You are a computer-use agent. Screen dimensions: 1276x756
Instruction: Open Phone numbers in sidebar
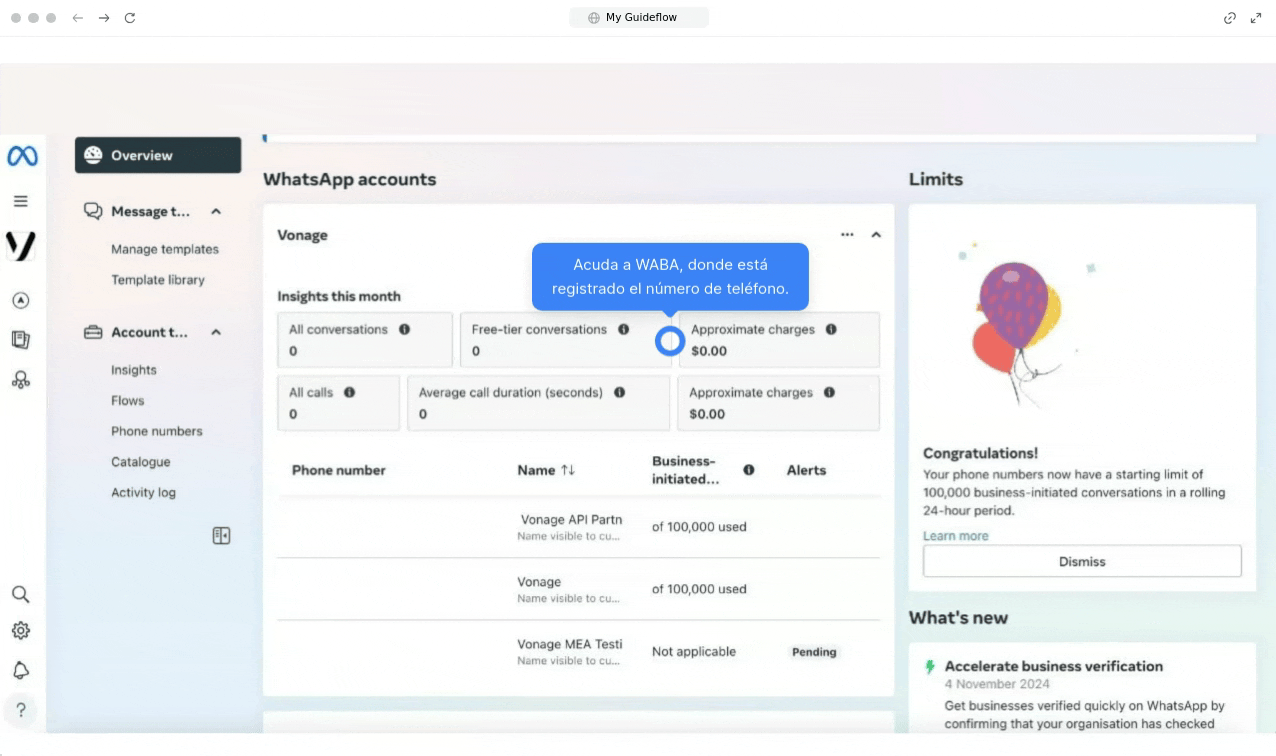click(x=156, y=431)
